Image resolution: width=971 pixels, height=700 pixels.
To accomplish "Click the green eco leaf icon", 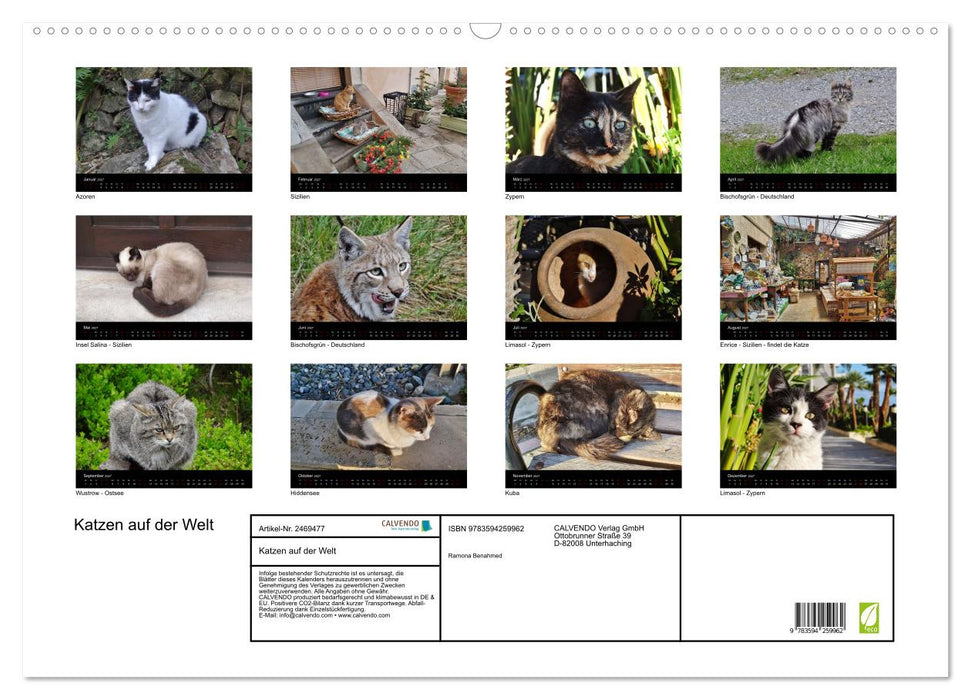I will [868, 618].
